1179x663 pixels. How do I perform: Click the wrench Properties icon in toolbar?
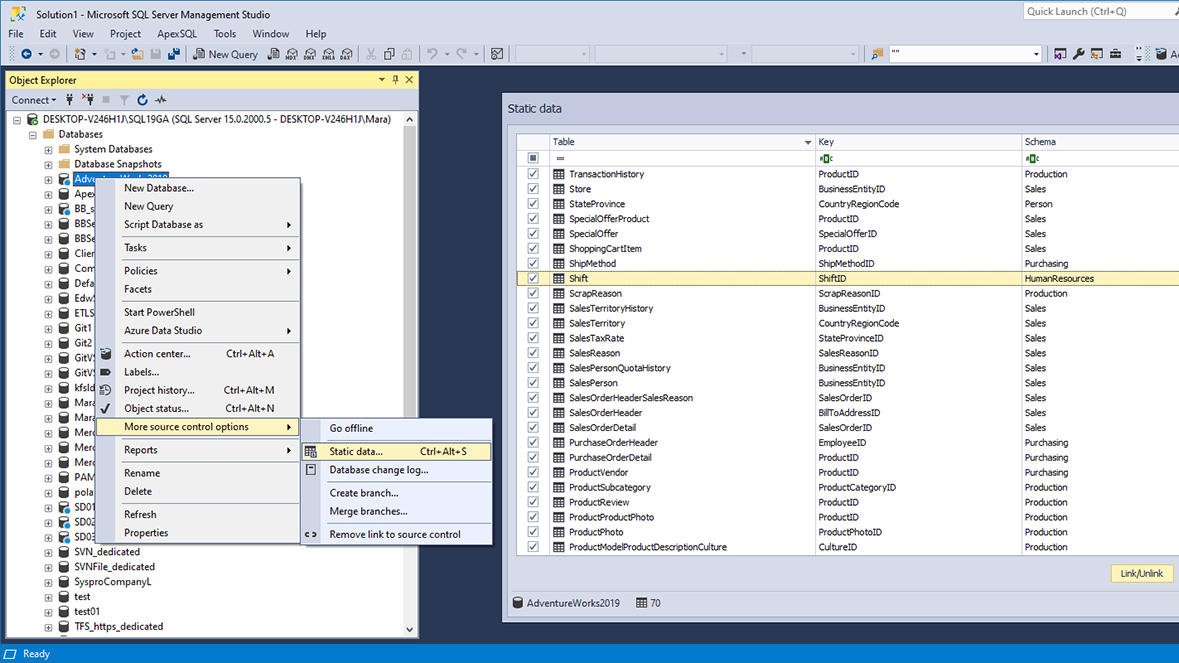(1078, 54)
